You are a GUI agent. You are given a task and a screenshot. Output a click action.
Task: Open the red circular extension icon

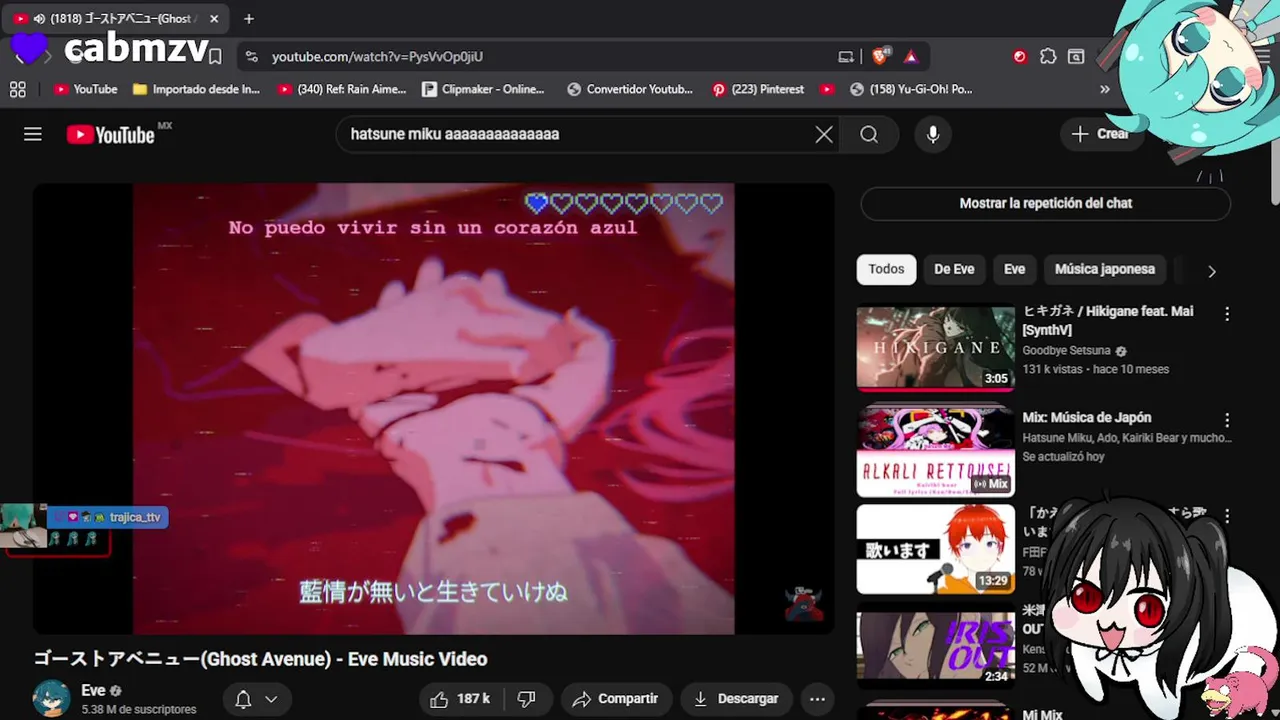click(x=1020, y=57)
